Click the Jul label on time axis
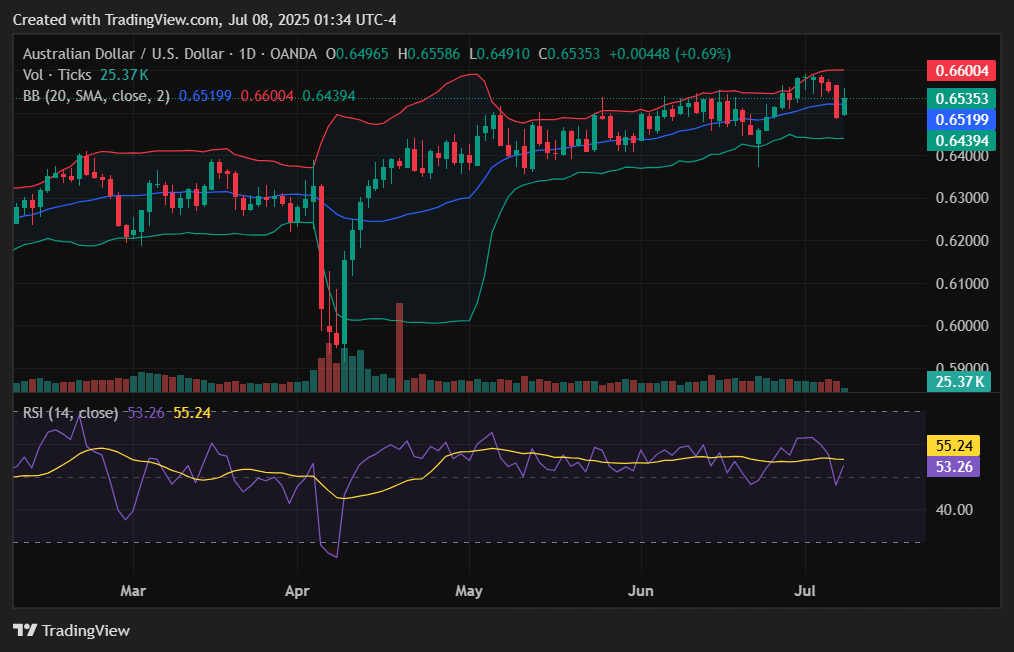Viewport: 1014px width, 652px height. click(805, 591)
